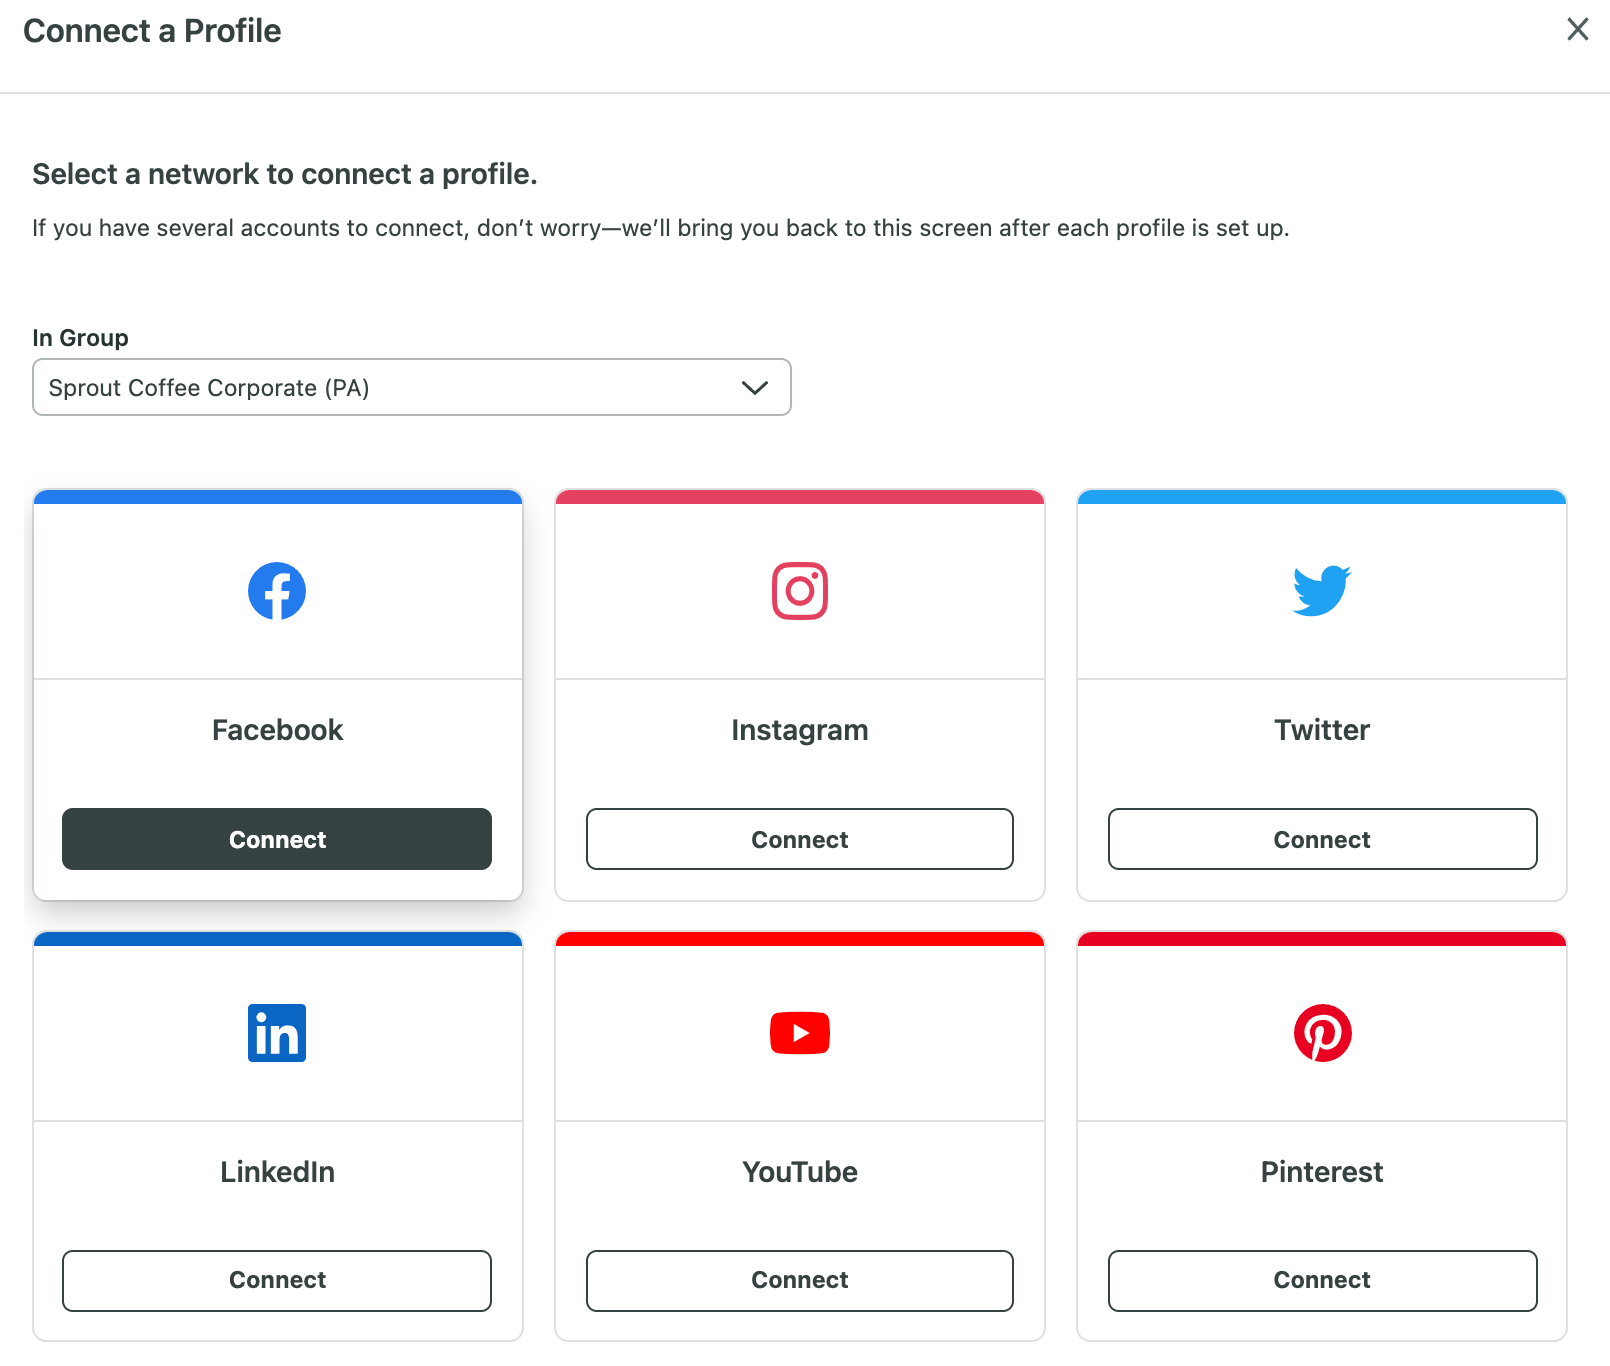Connect a Pinterest profile
1610x1366 pixels.
[1322, 1281]
